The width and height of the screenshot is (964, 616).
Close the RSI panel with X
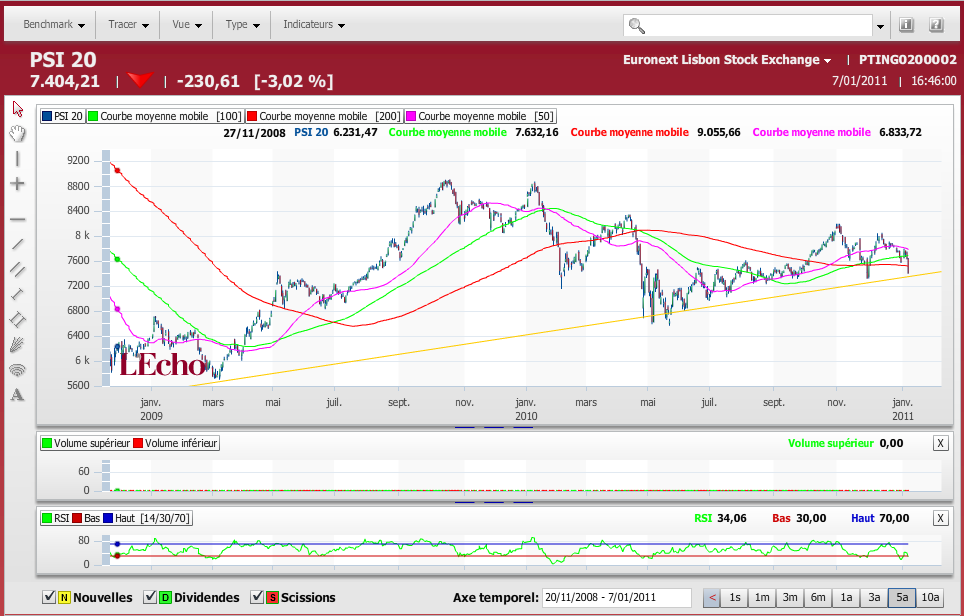[x=940, y=518]
